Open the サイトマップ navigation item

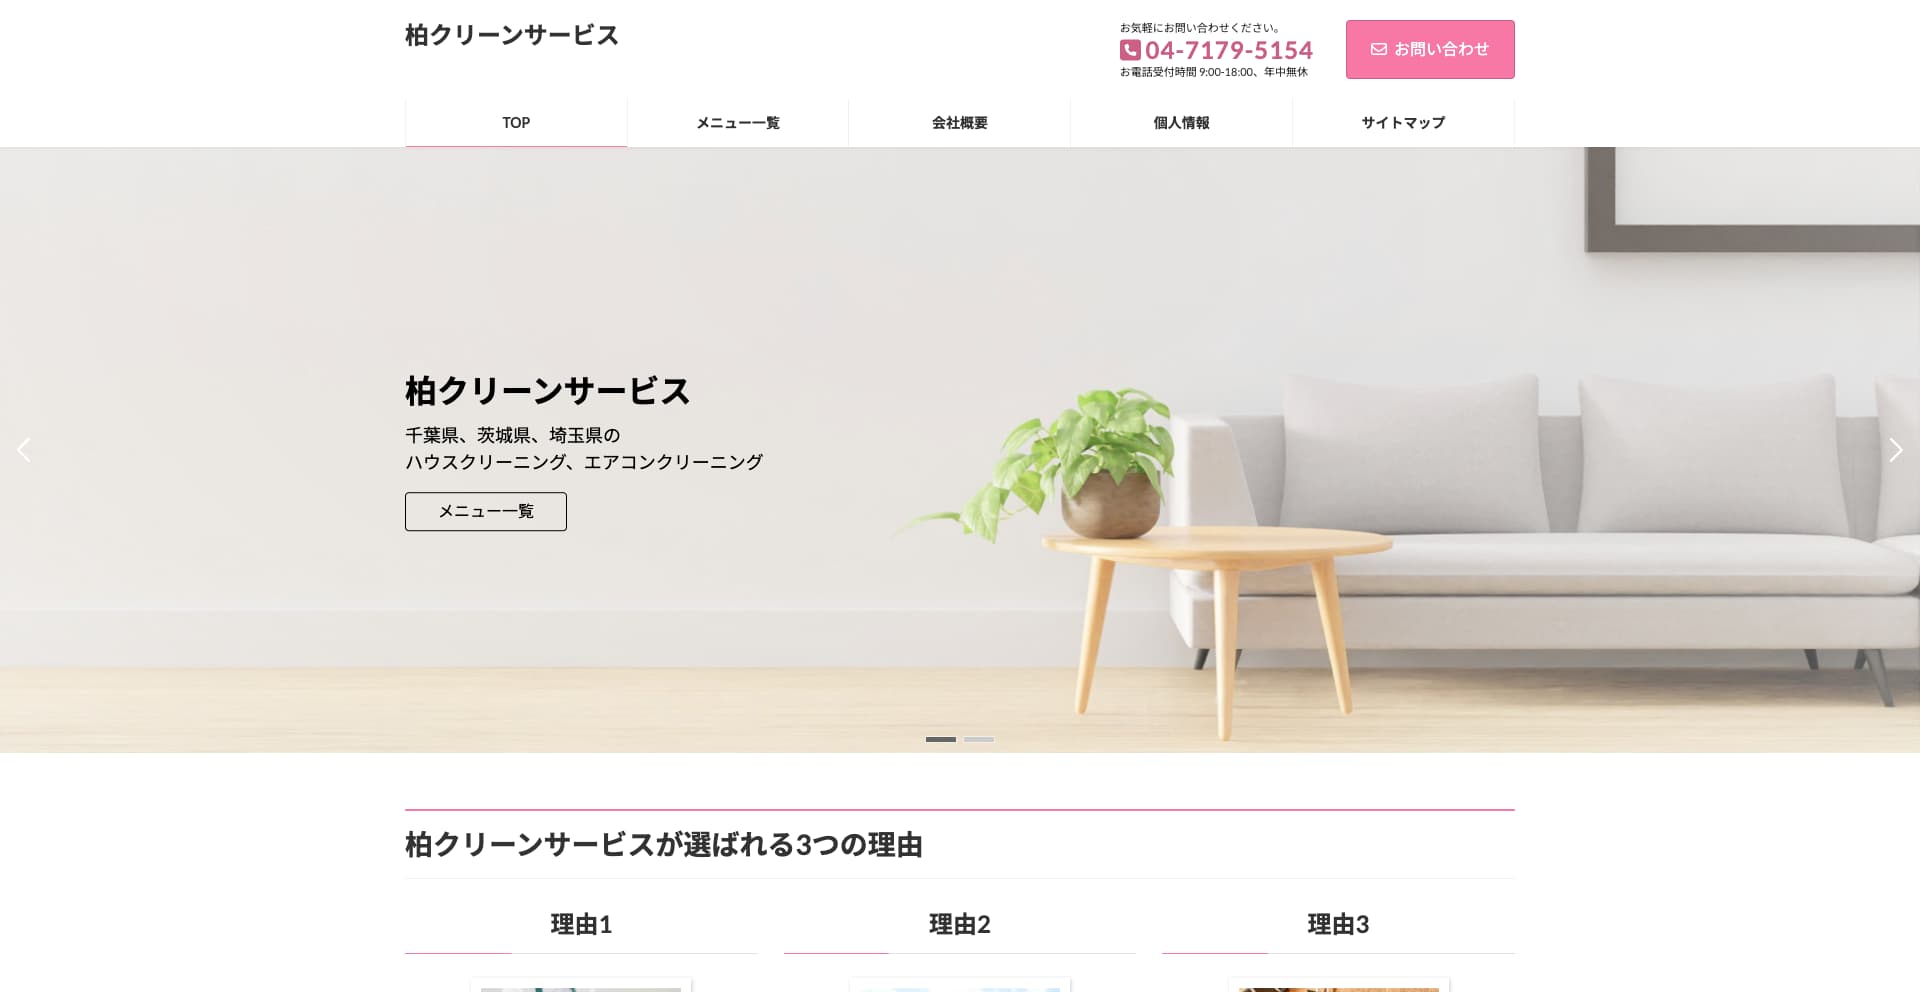pos(1403,123)
